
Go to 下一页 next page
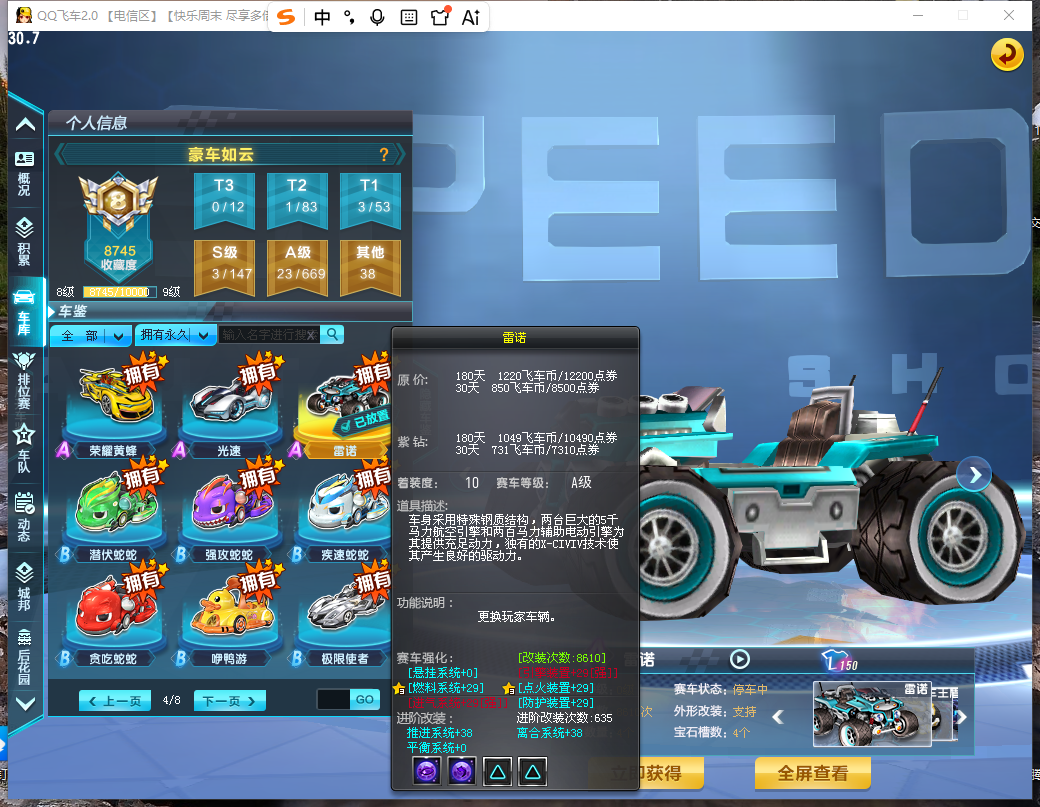229,701
